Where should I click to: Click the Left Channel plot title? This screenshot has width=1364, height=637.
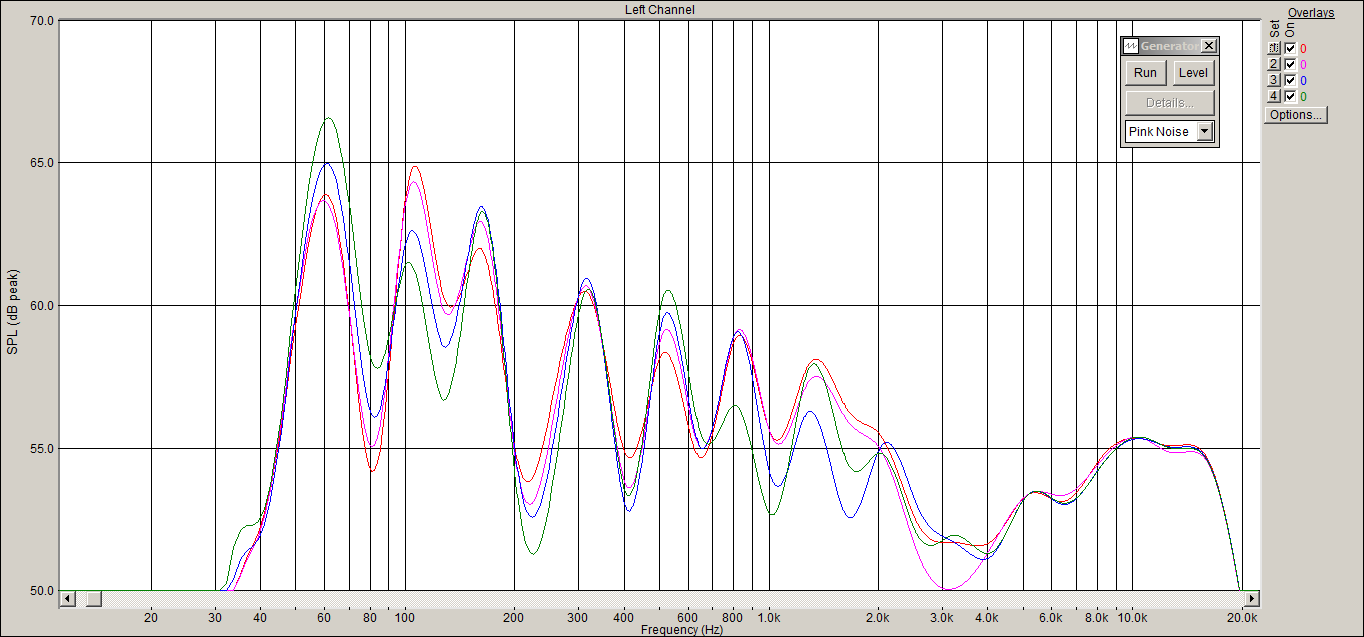pos(659,10)
